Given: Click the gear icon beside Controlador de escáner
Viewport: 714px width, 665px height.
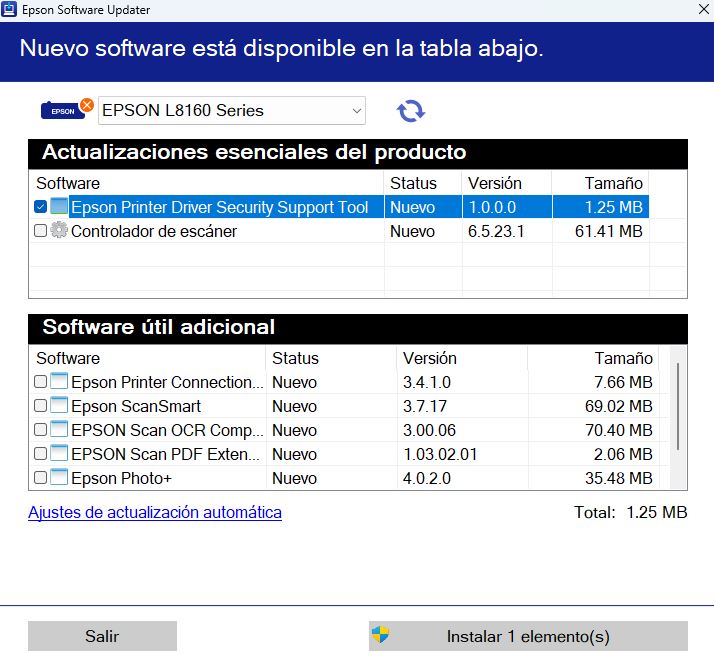Looking at the screenshot, I should 59,230.
